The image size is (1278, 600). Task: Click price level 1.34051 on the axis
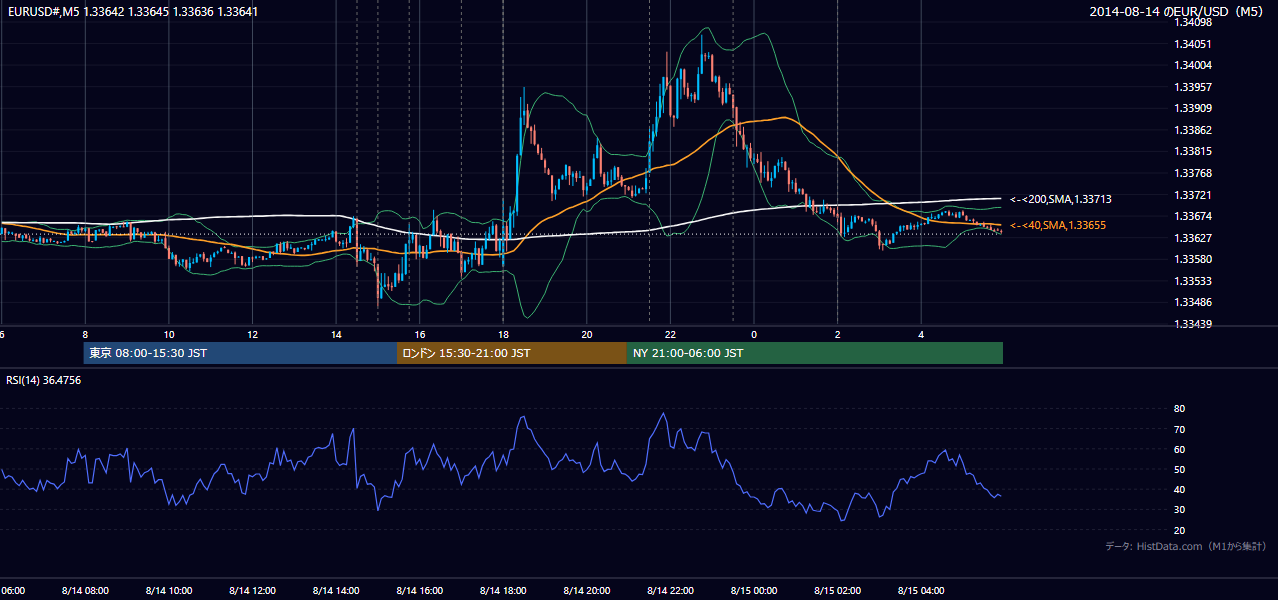[1192, 44]
